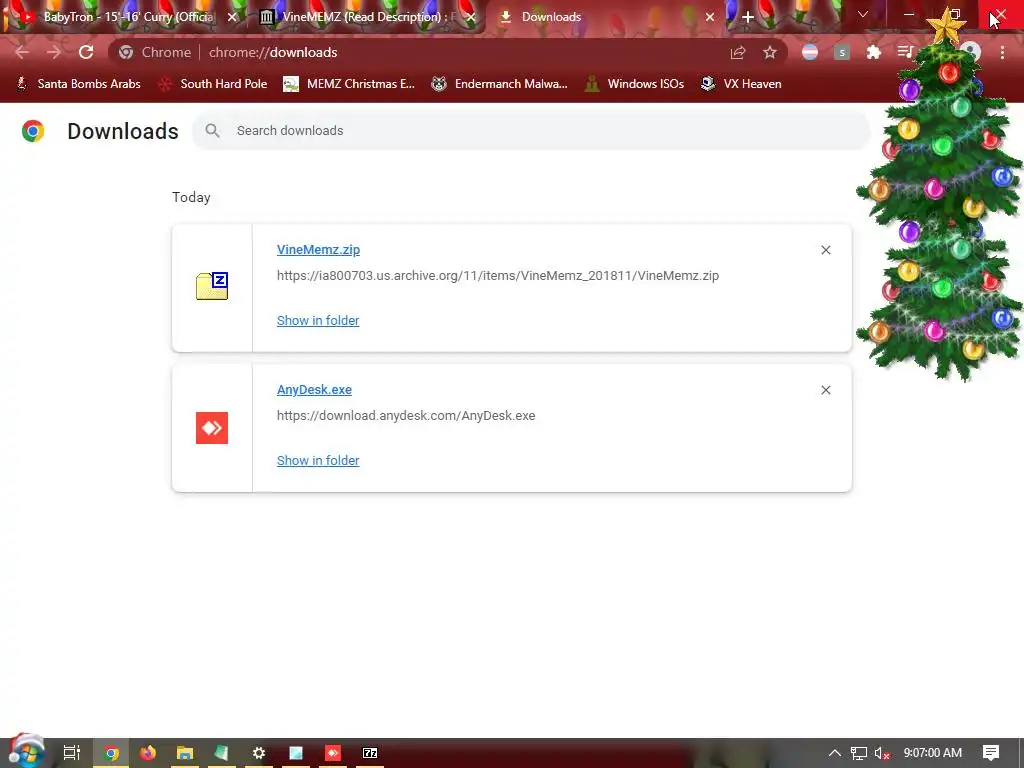Open the VX Heaven bookmark
This screenshot has width=1024, height=768.
(x=741, y=84)
